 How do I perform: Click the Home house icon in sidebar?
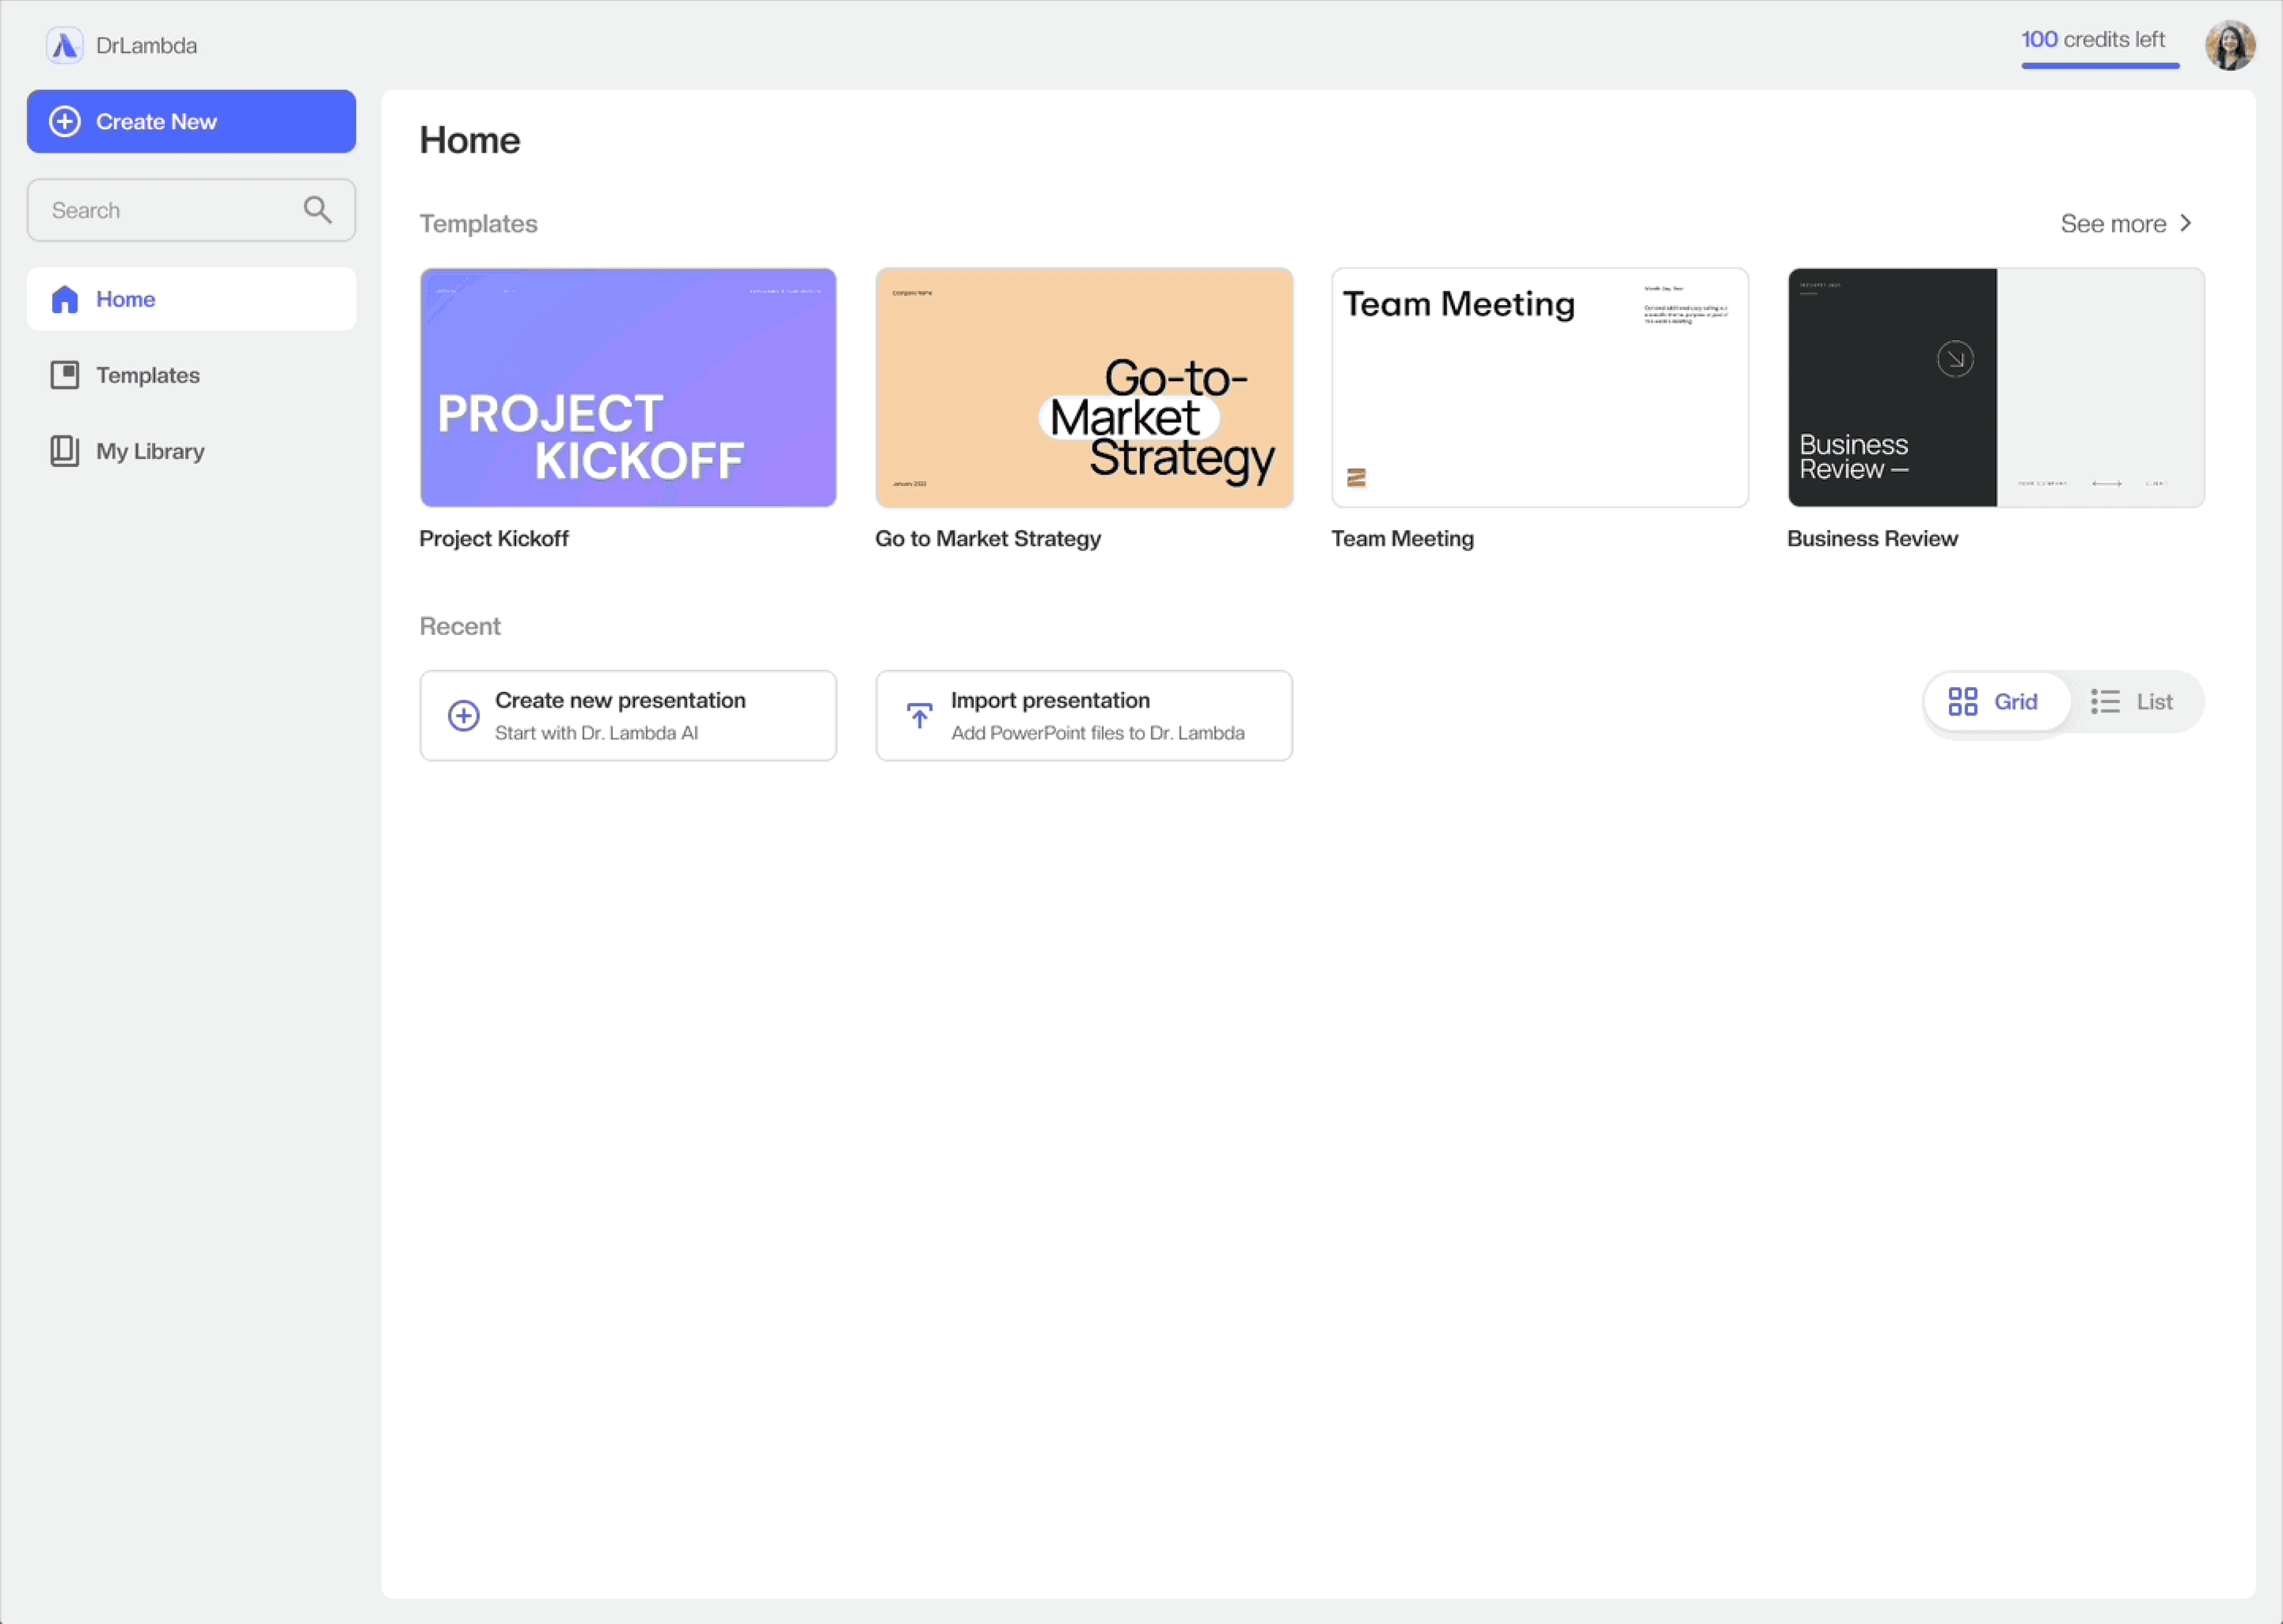pos(65,299)
